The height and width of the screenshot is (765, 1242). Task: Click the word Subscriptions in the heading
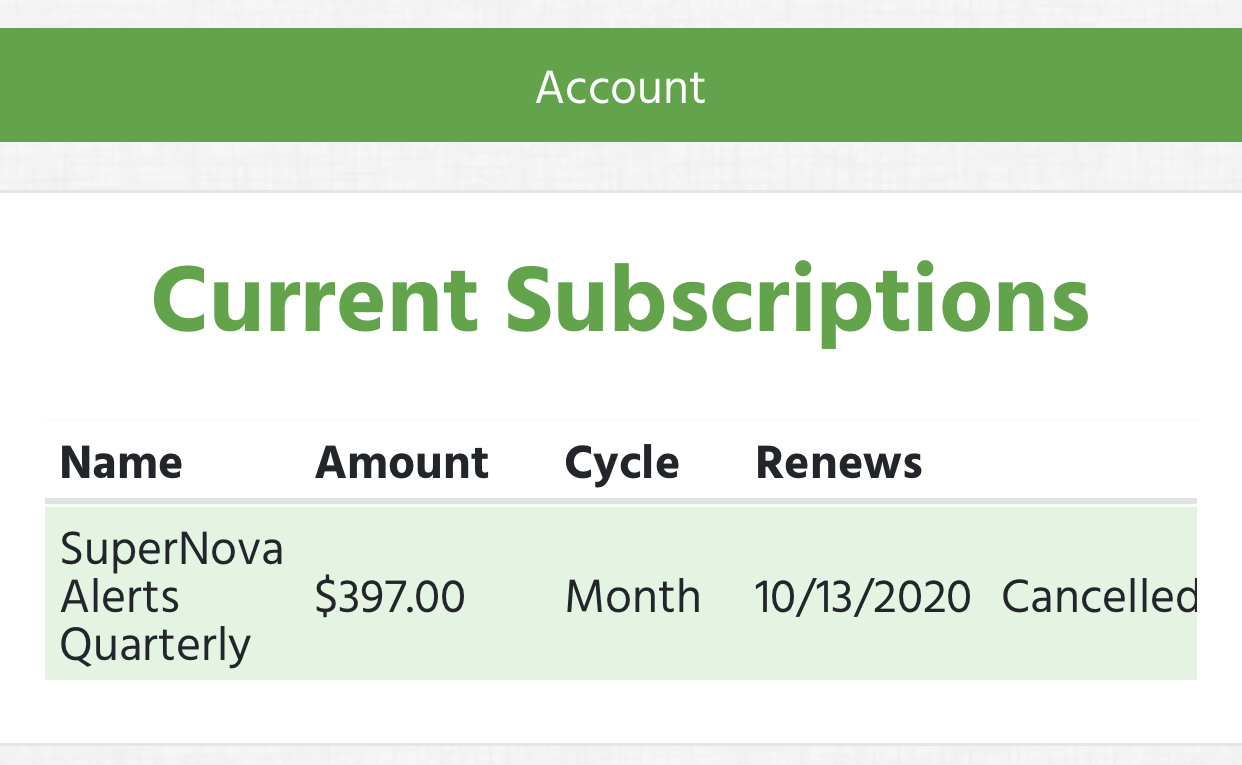coord(797,300)
